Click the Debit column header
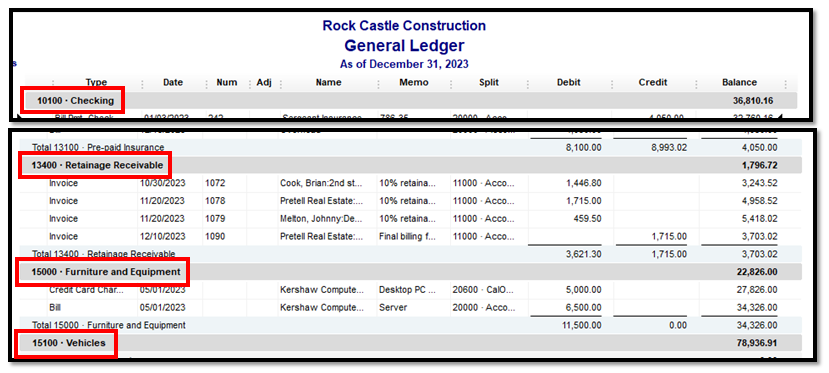 pos(568,82)
